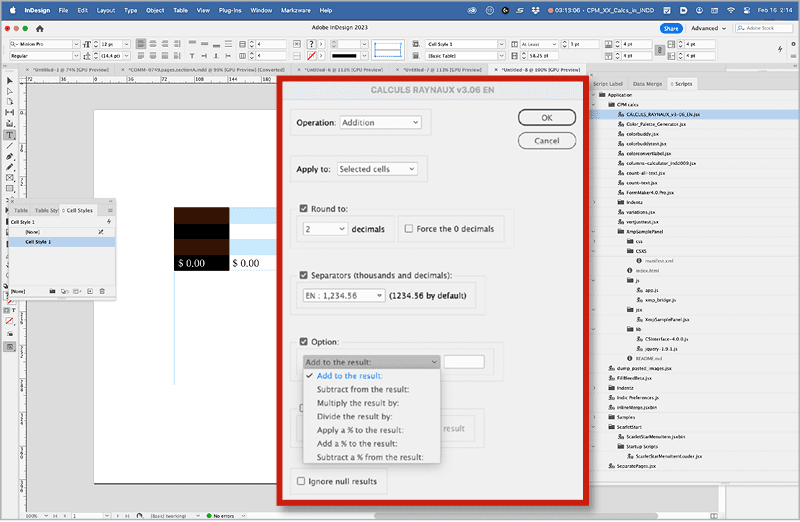This screenshot has width=800, height=522.
Task: Select the Page tool
Action: click(10, 102)
